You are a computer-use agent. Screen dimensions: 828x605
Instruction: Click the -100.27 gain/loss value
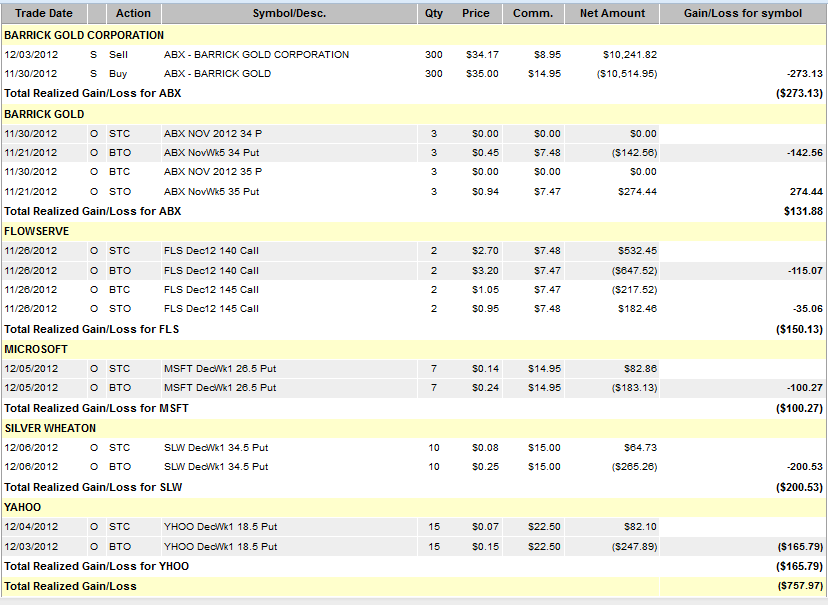[x=805, y=388]
